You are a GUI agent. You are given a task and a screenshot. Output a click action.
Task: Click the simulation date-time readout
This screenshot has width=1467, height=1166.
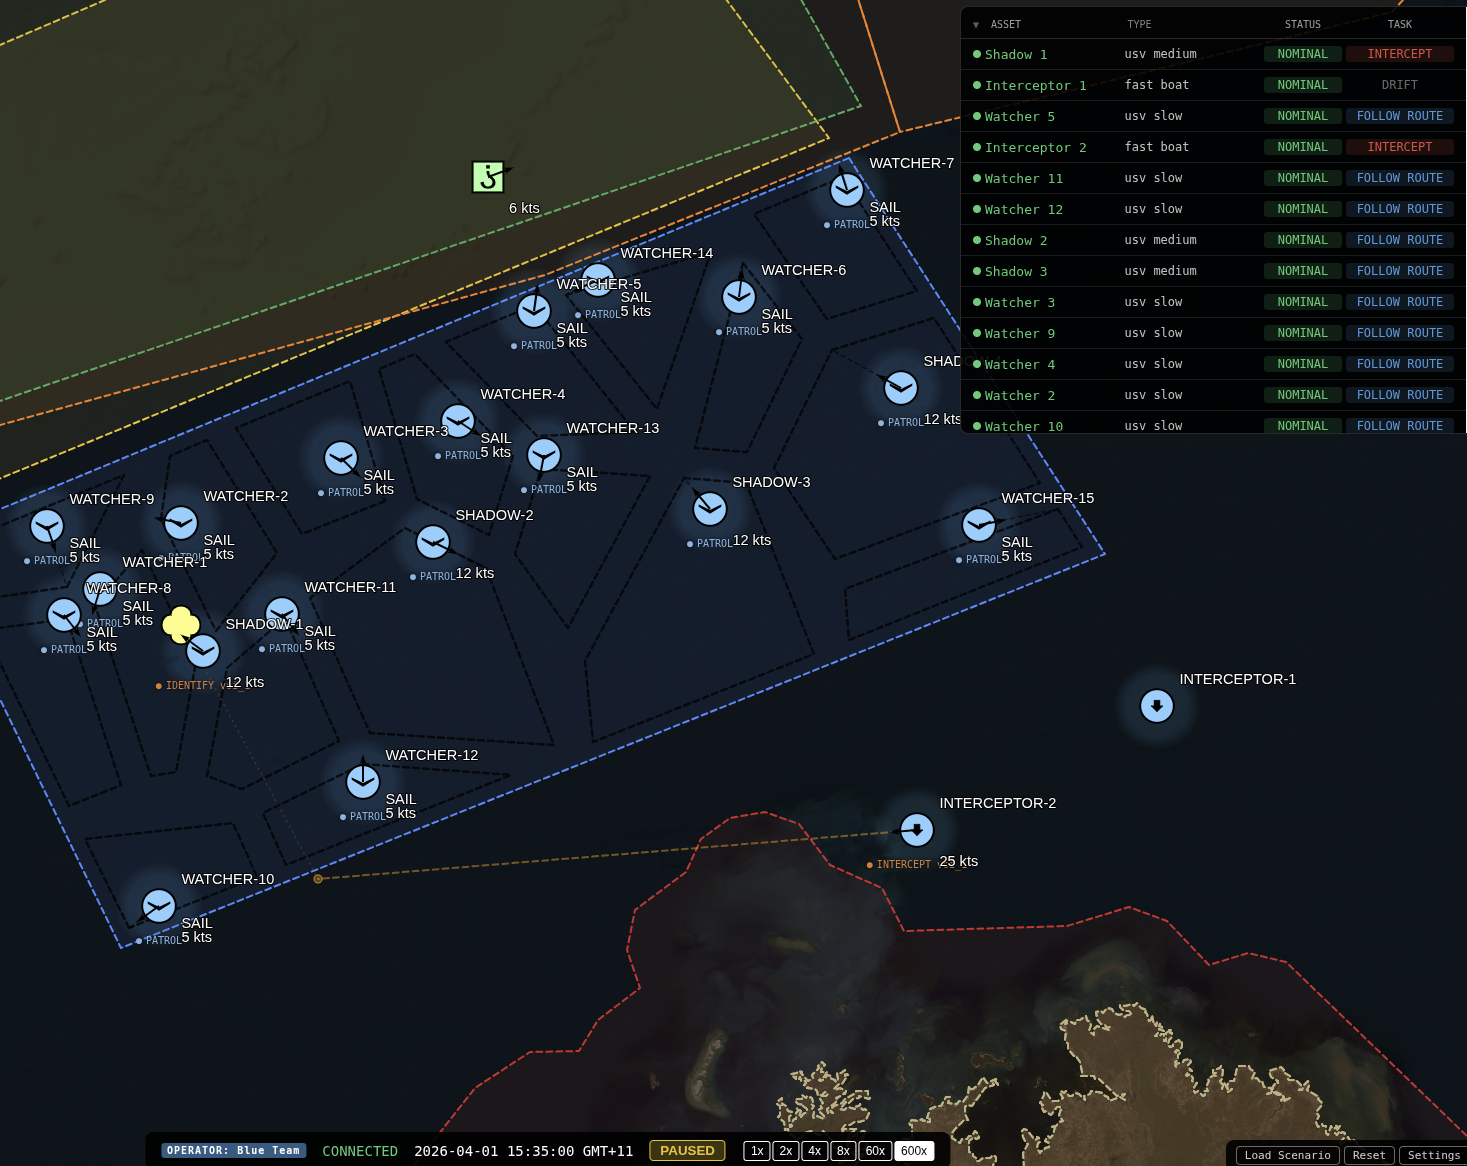[523, 1151]
